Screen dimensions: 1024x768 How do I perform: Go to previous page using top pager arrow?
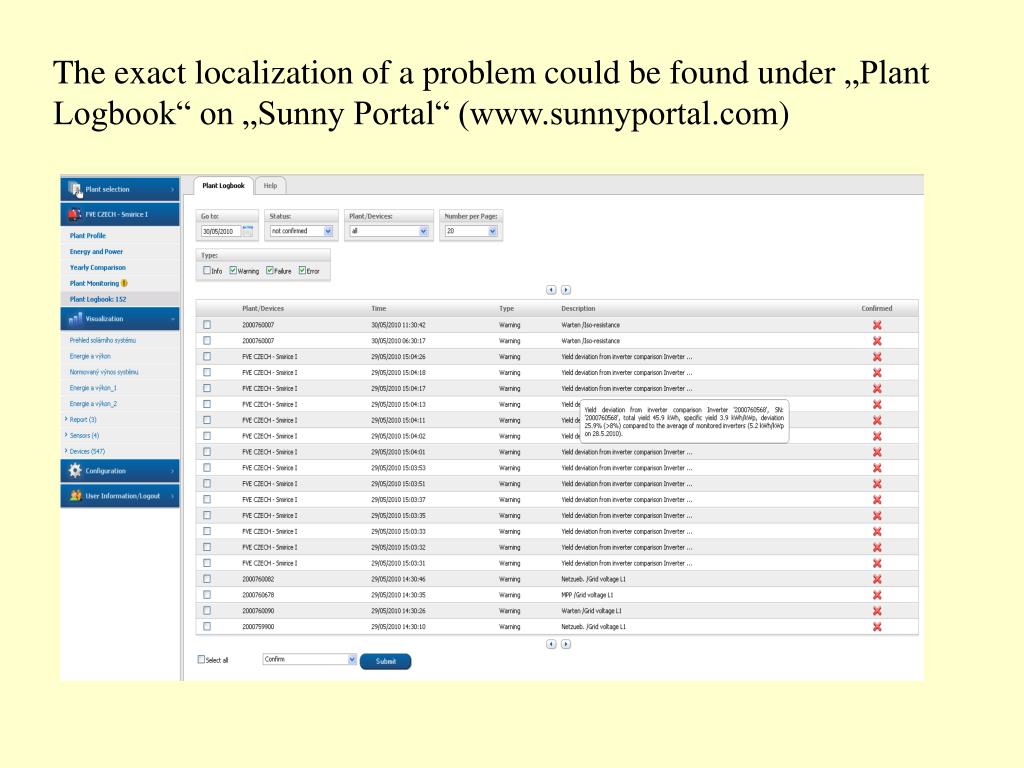pyautogui.click(x=551, y=290)
